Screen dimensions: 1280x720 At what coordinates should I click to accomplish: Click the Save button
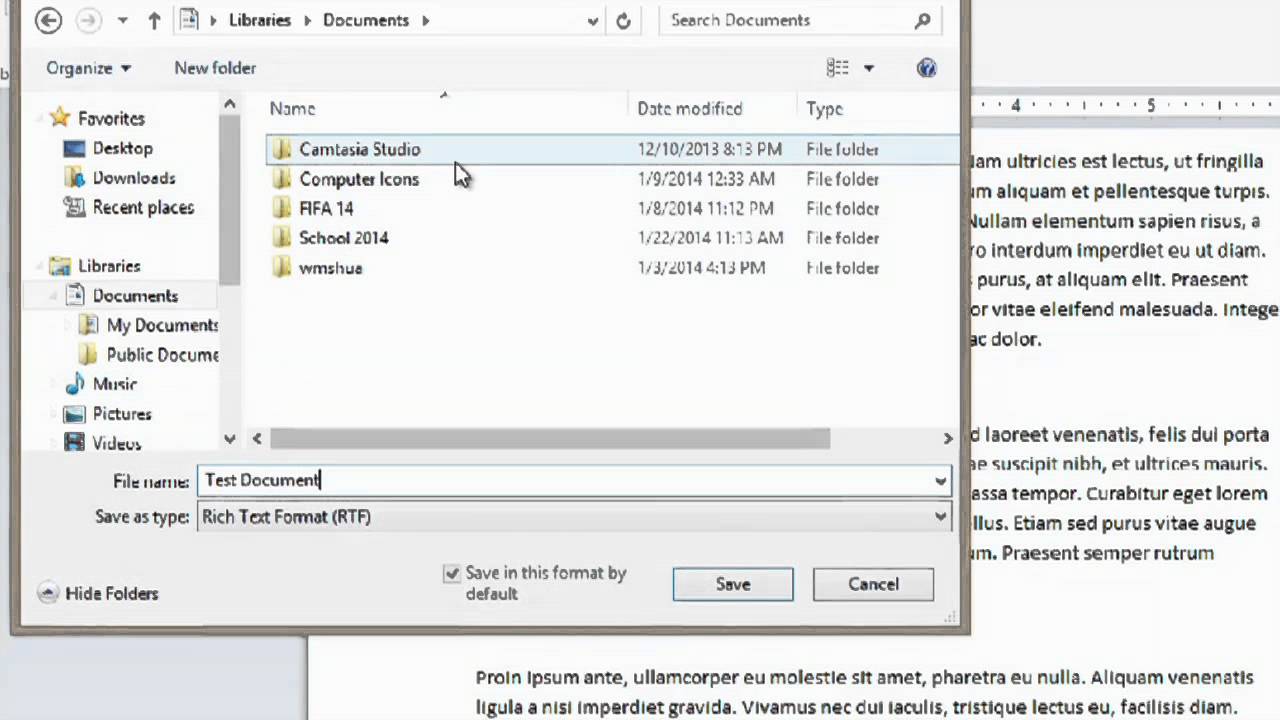[x=732, y=584]
